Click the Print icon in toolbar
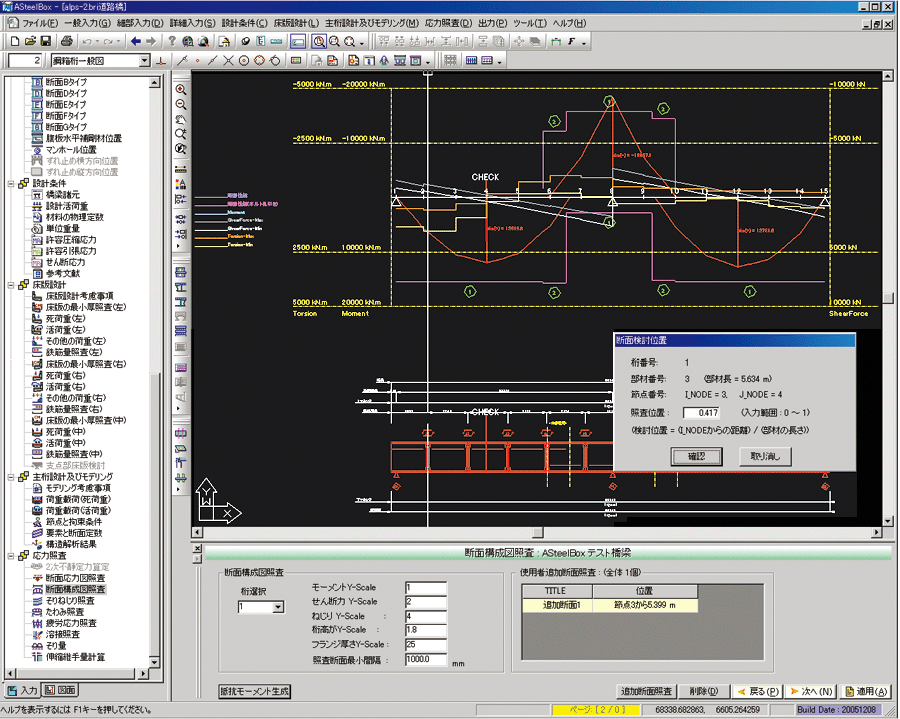 tap(66, 41)
